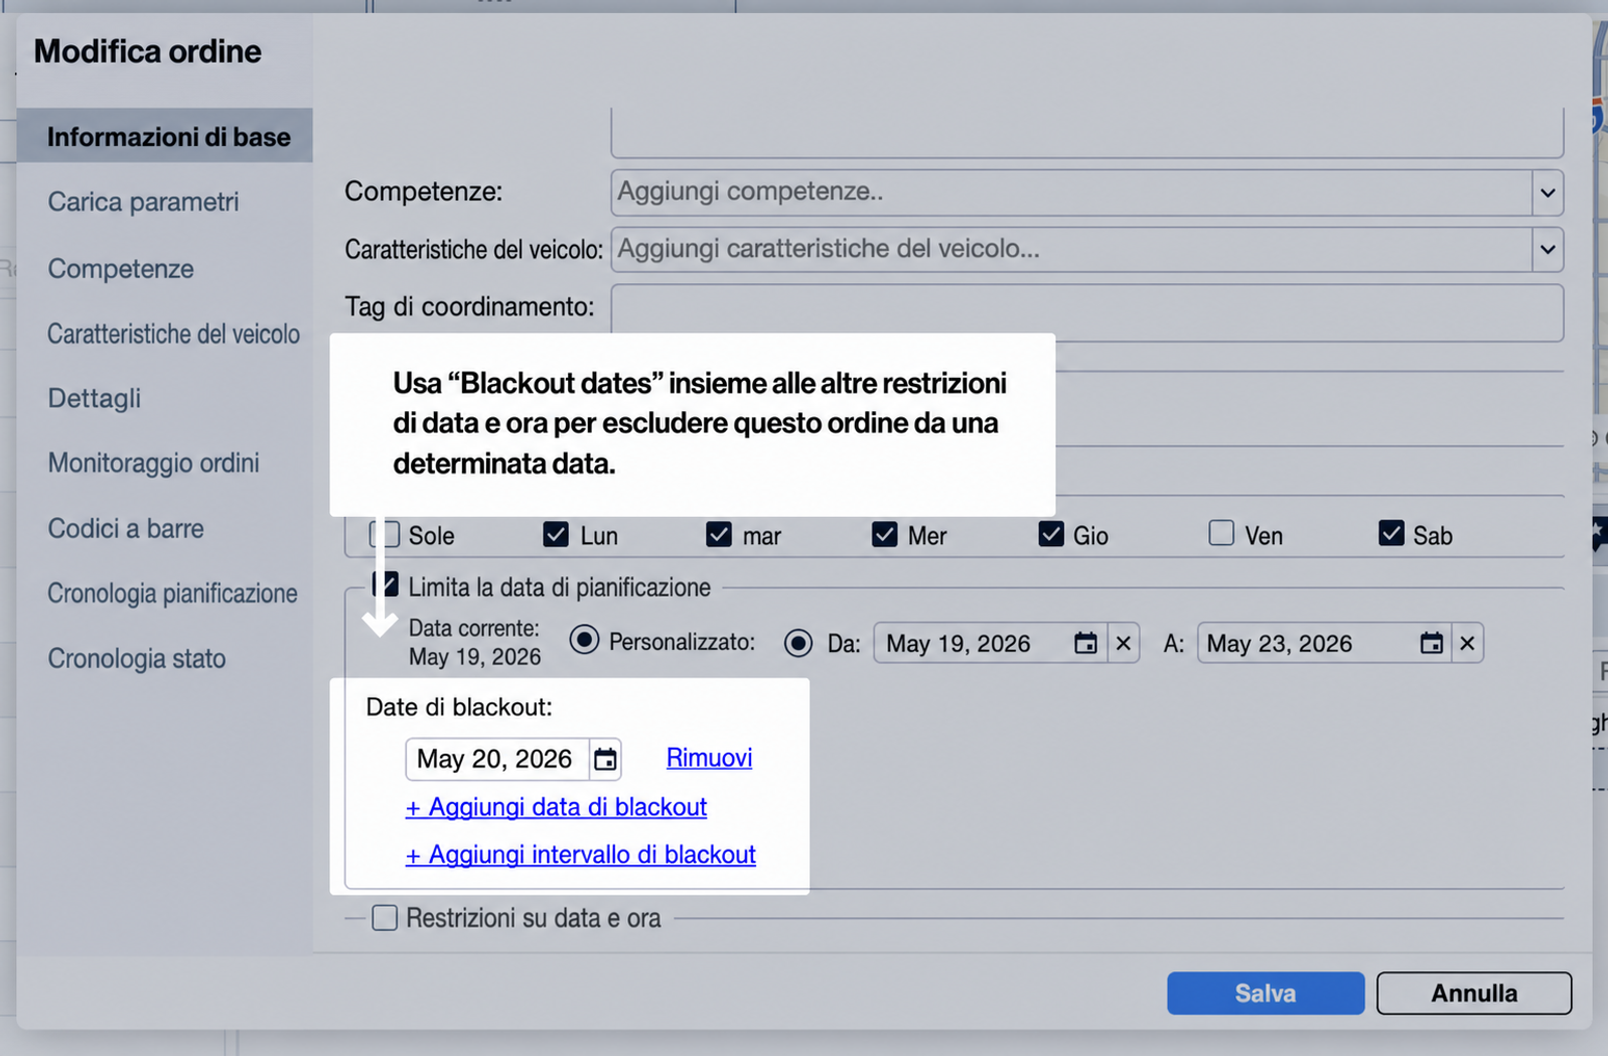Click the Modifica ordine dialog title
The image size is (1608, 1056).
pyautogui.click(x=148, y=51)
